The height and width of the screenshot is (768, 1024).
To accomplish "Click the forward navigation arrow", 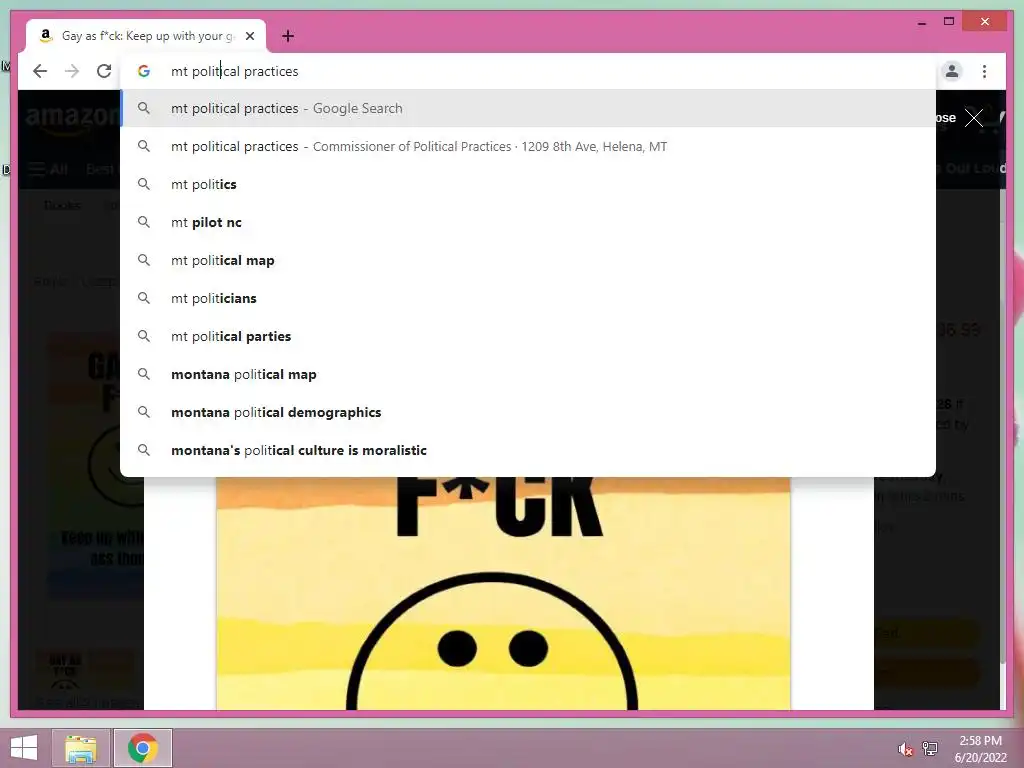I will point(72,71).
